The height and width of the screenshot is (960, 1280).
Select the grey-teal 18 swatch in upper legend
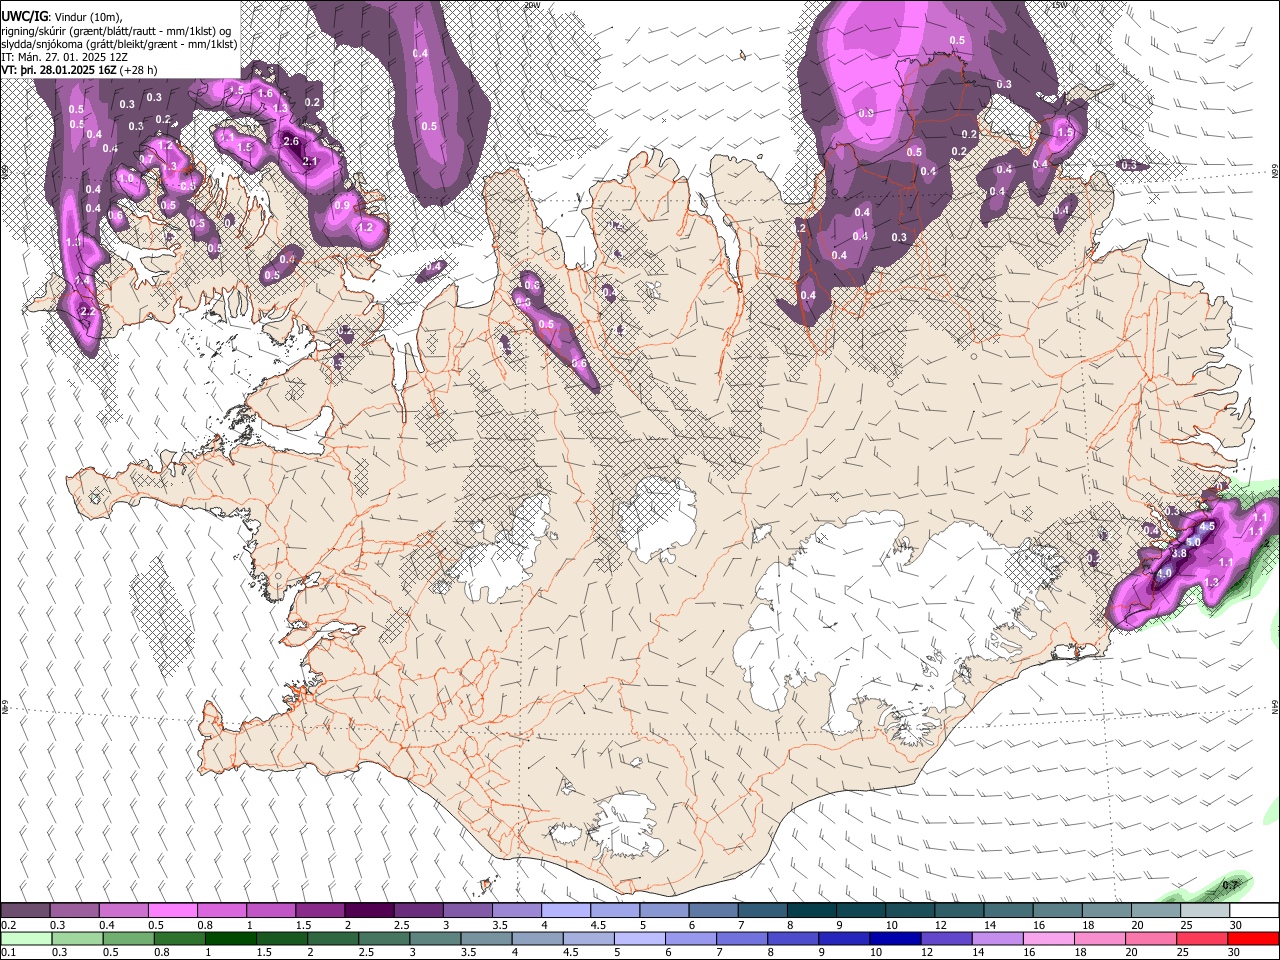click(1107, 911)
